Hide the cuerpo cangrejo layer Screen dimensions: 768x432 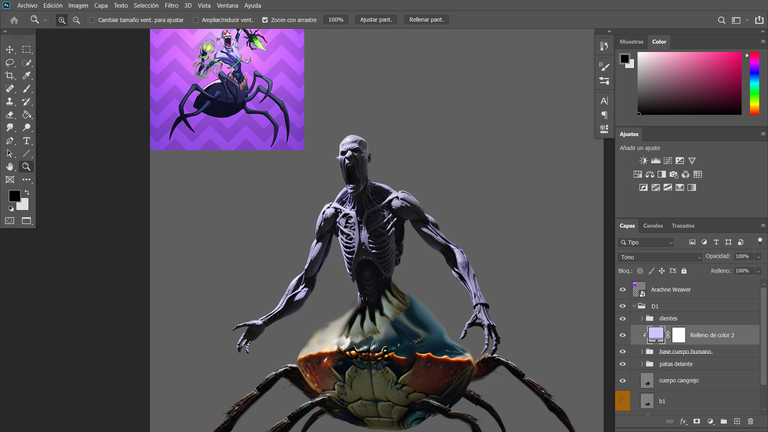pyautogui.click(x=623, y=381)
